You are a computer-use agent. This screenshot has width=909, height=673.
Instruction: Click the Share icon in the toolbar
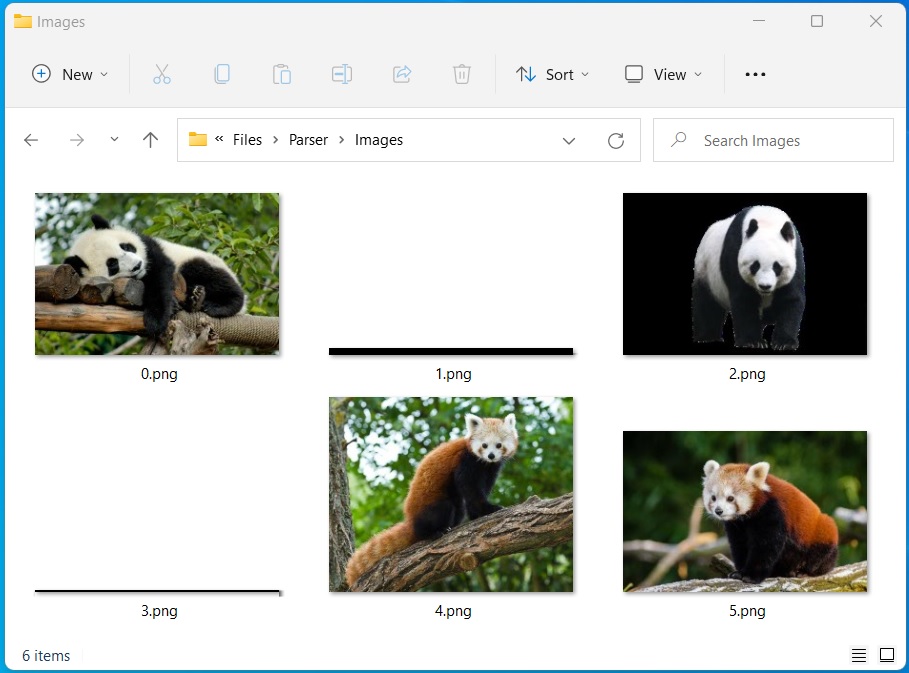pos(401,74)
